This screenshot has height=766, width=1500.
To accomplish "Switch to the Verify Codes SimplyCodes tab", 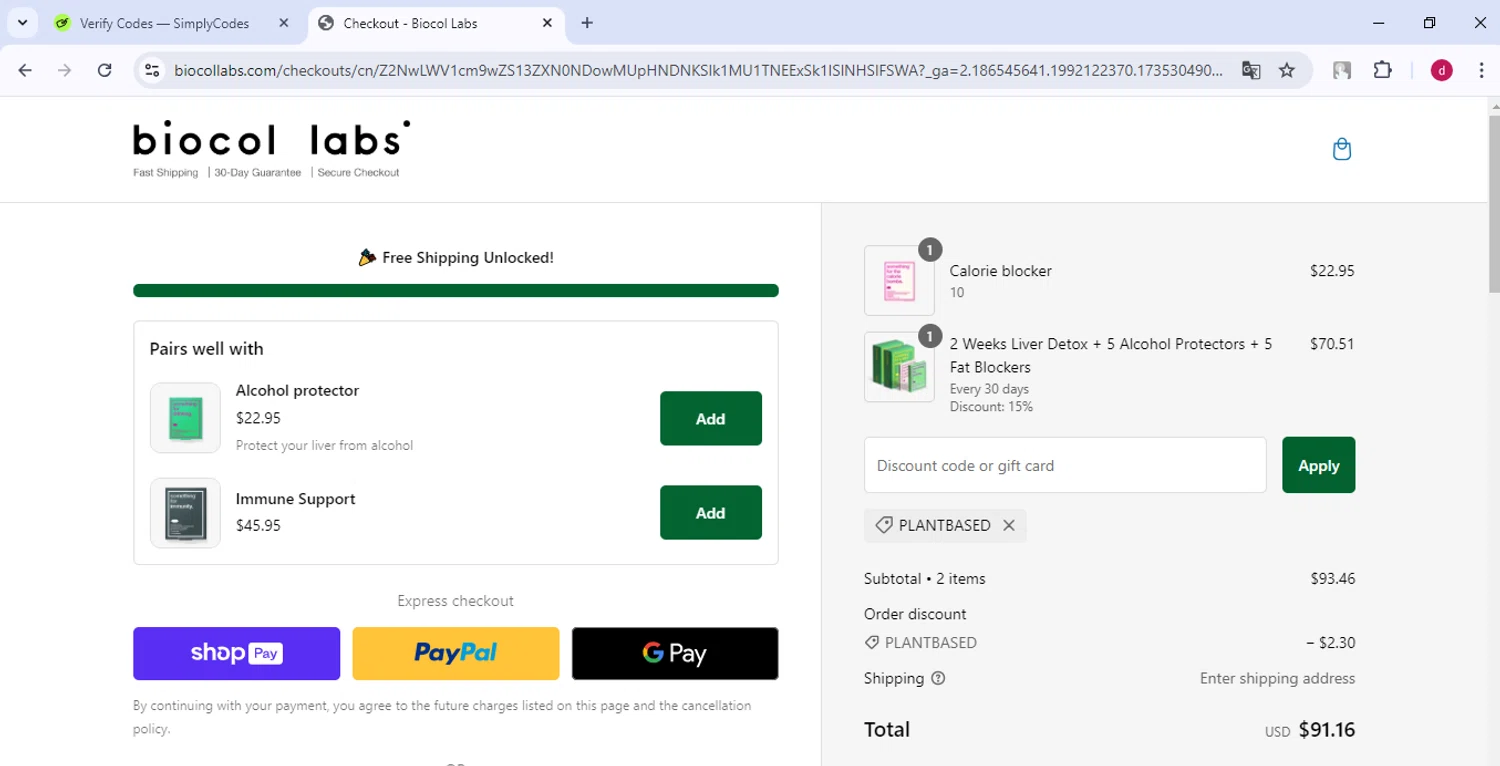I will pyautogui.click(x=165, y=23).
